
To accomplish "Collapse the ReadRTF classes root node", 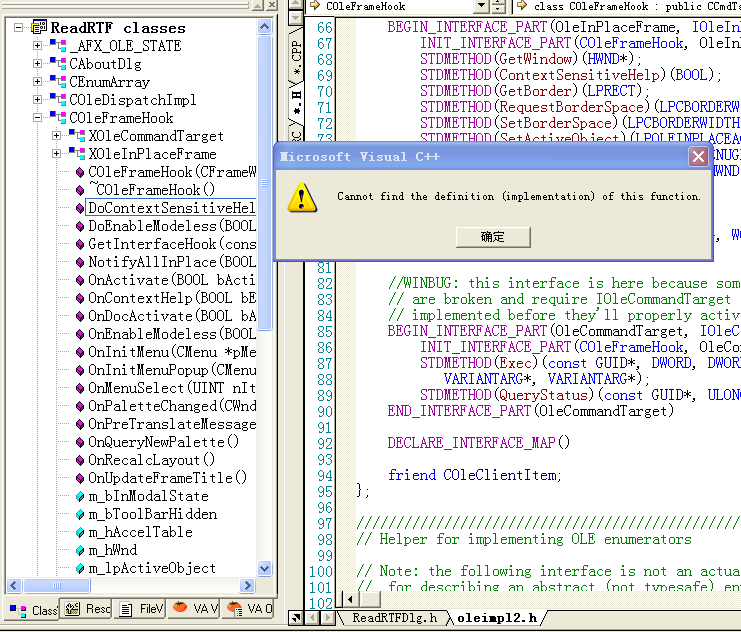I will pos(18,27).
